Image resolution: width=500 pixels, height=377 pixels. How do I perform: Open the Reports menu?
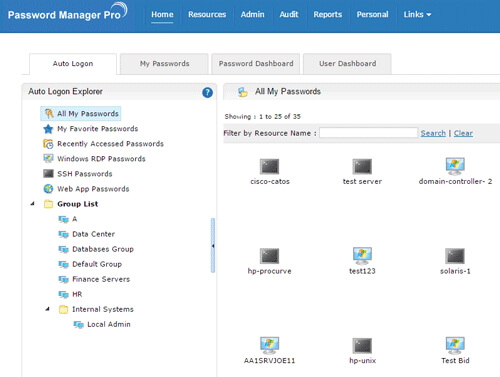pyautogui.click(x=328, y=15)
